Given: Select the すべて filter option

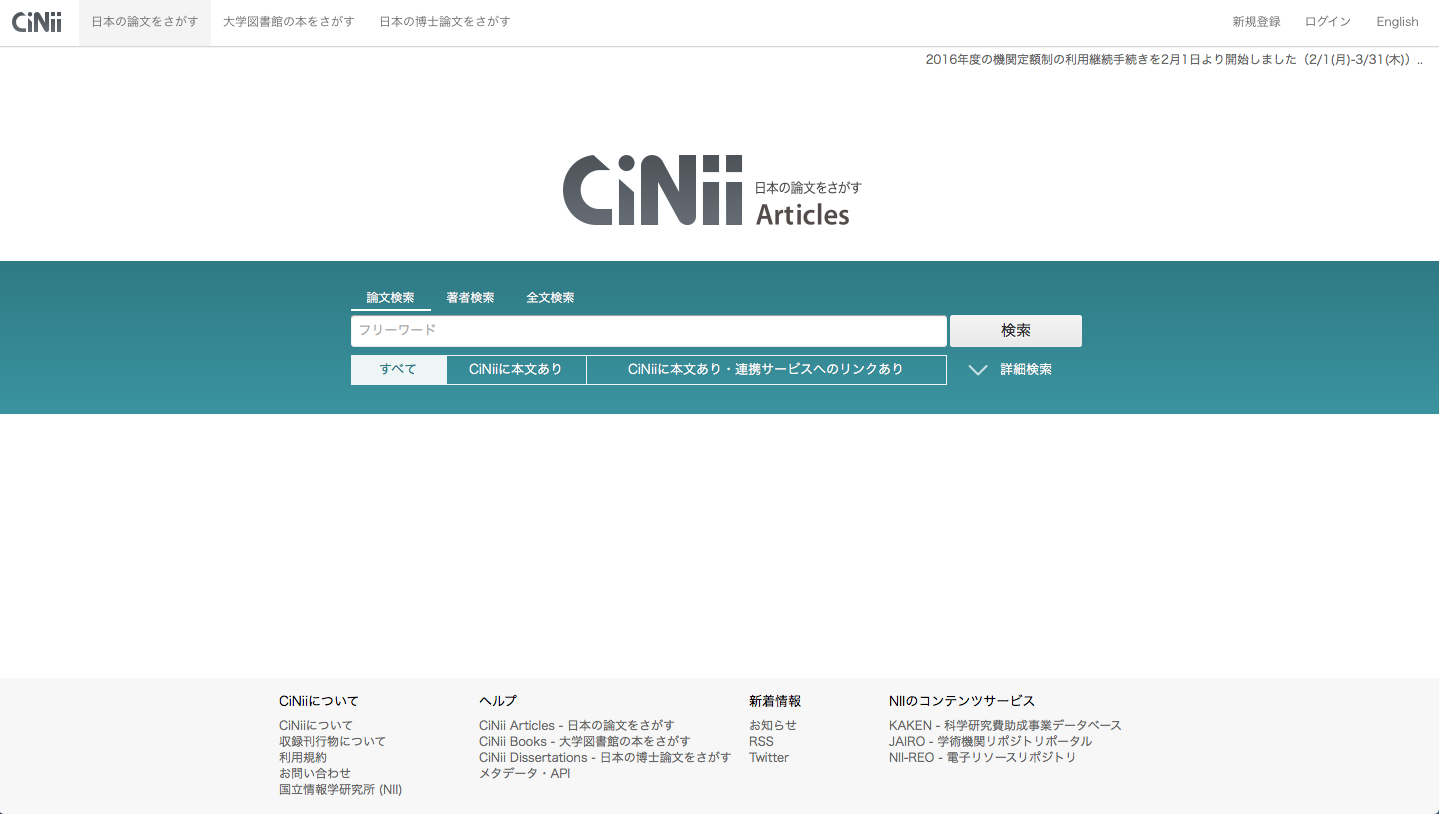Looking at the screenshot, I should click(x=397, y=369).
